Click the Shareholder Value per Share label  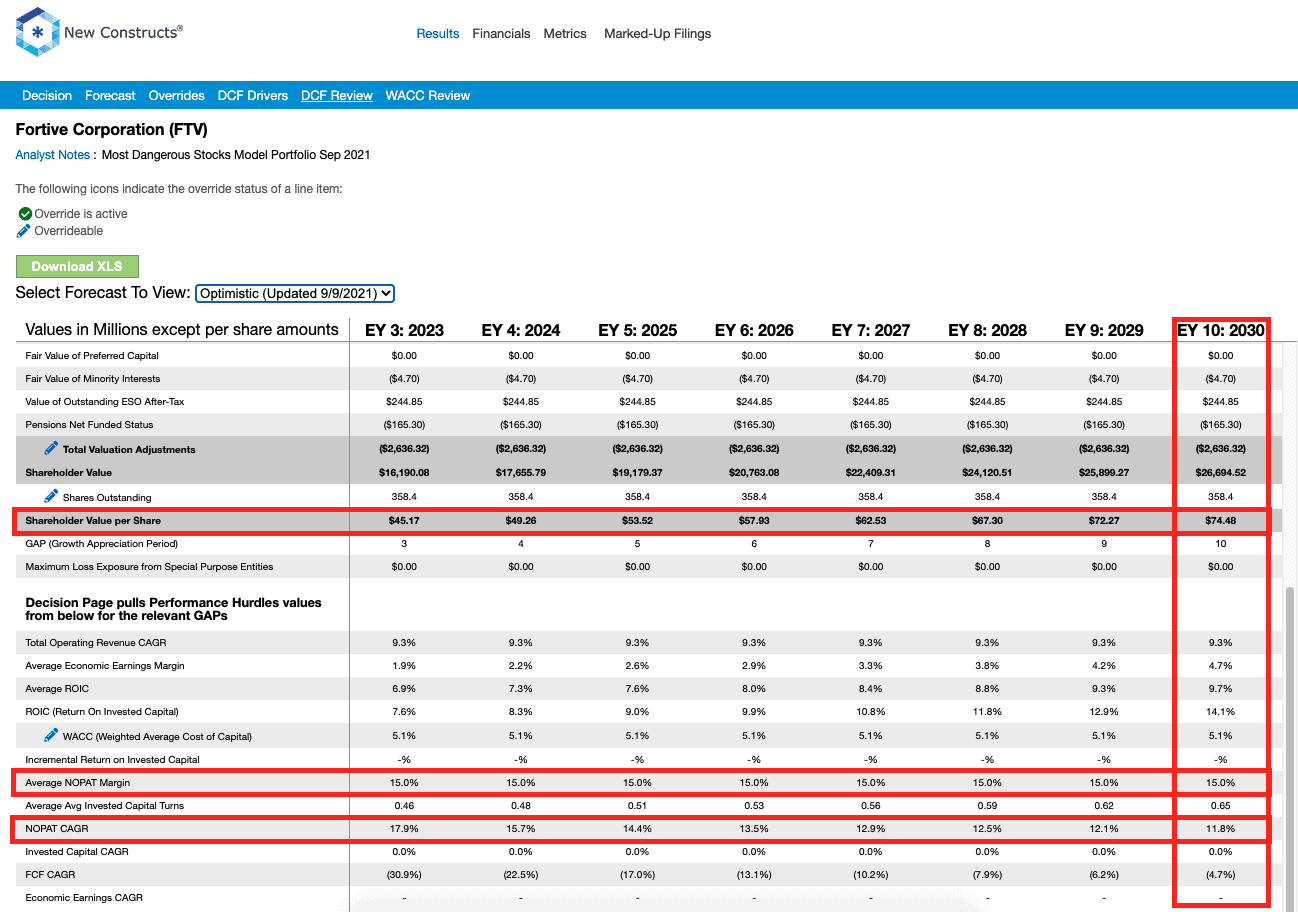pyautogui.click(x=93, y=521)
